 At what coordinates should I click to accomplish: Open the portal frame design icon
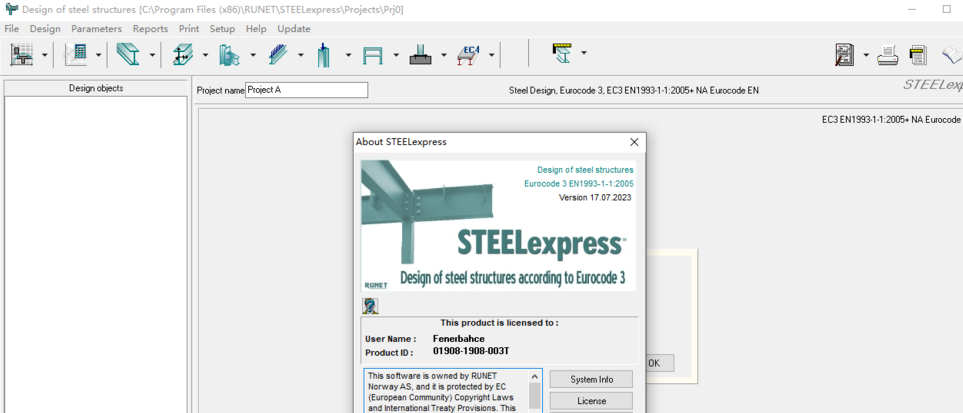pyautogui.click(x=373, y=55)
